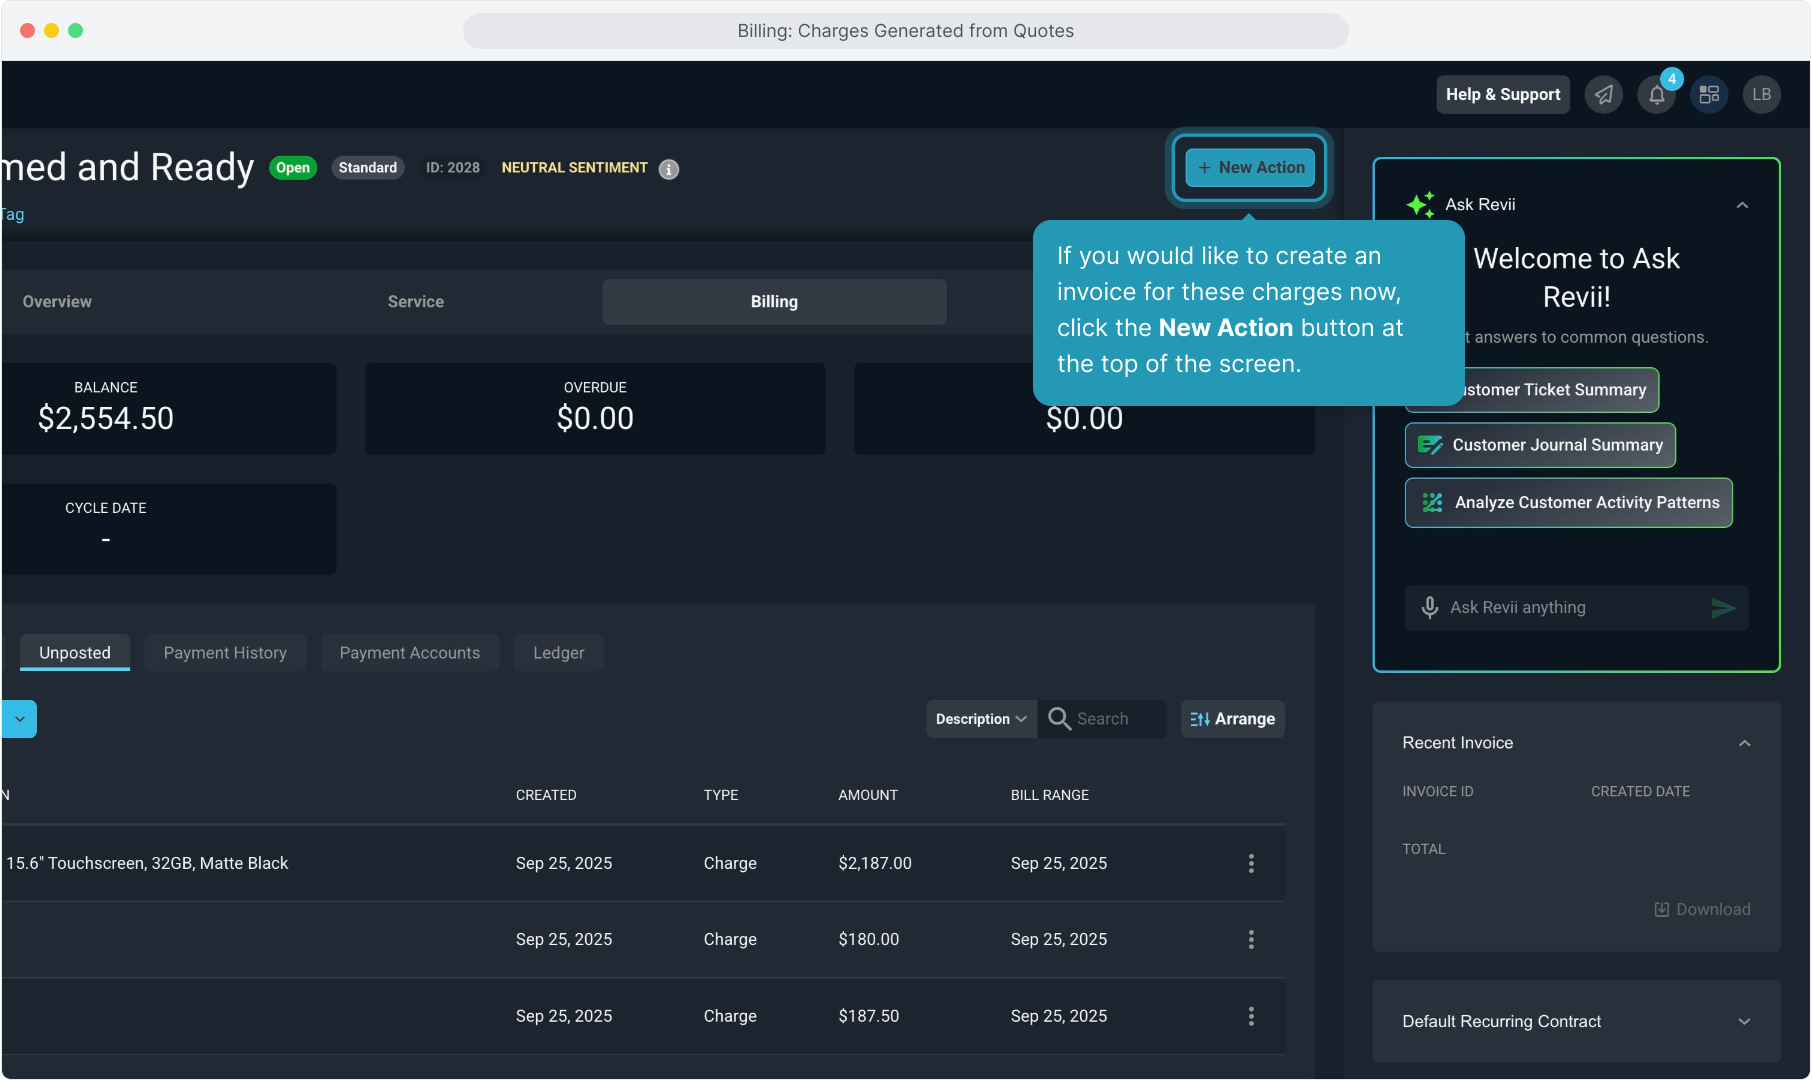
Task: Click the Arrange columns button
Action: coord(1232,719)
